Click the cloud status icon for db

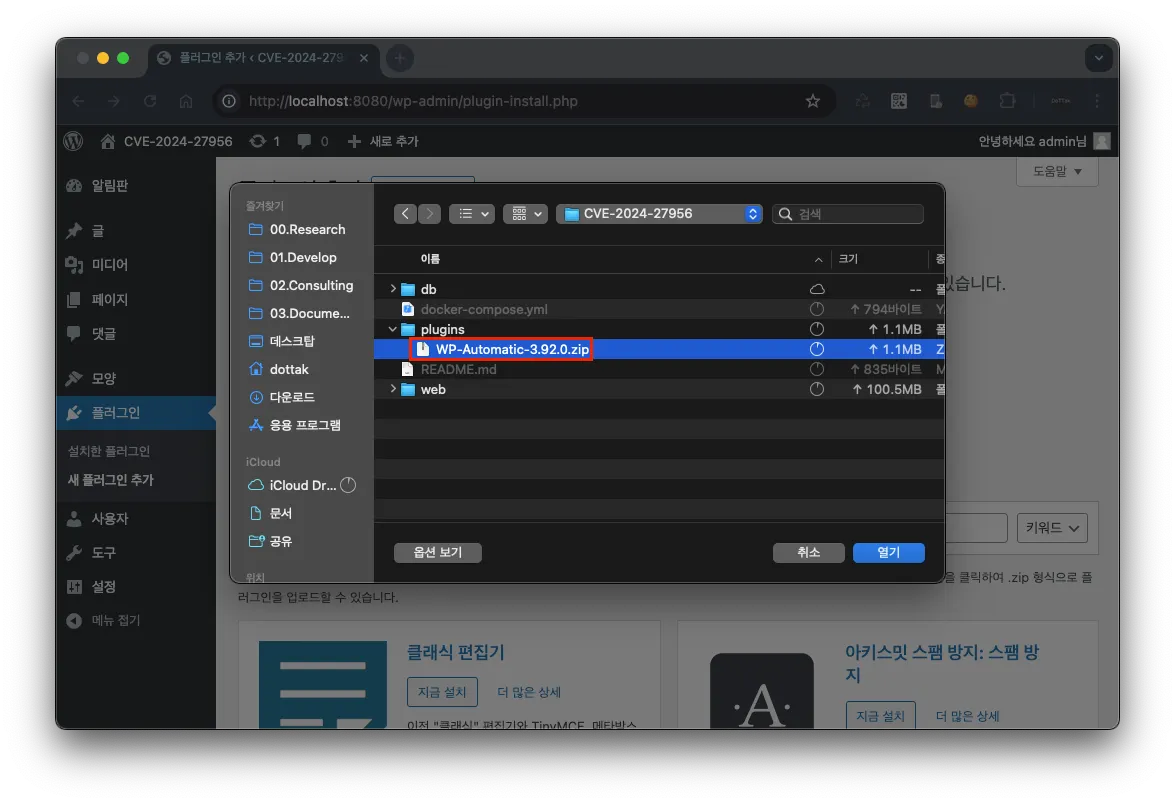817,288
